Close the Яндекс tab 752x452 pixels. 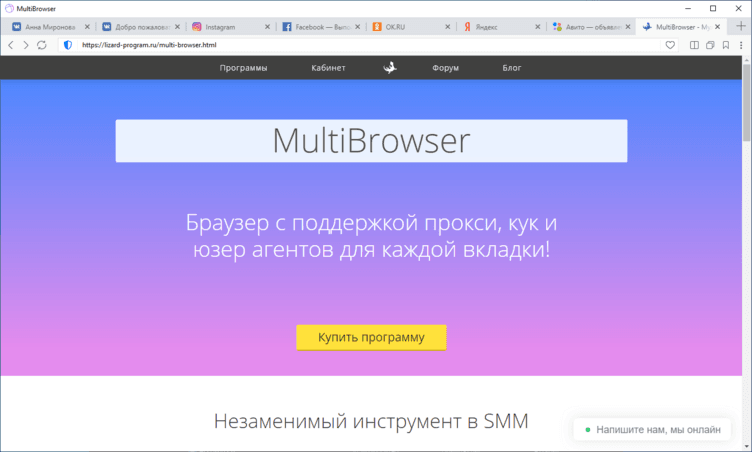(538, 27)
